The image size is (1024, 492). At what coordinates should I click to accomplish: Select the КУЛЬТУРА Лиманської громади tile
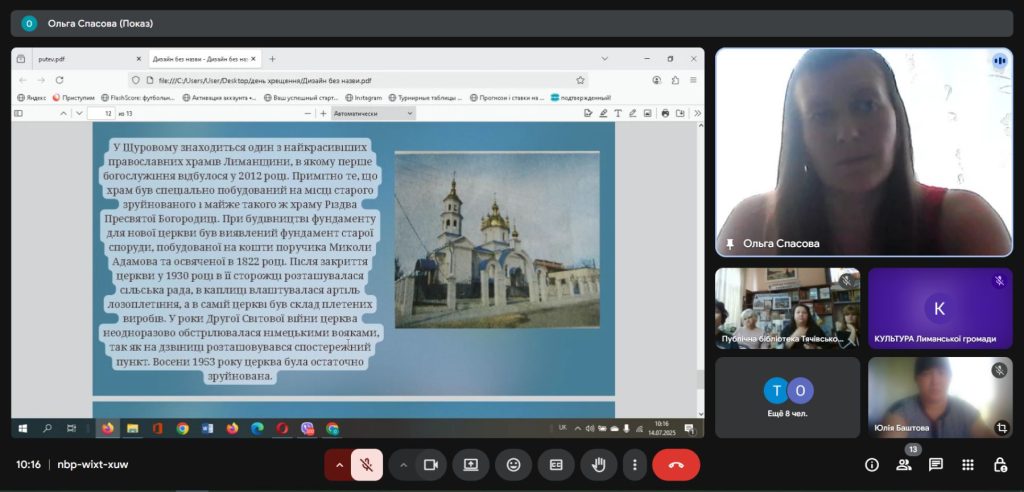(x=940, y=308)
